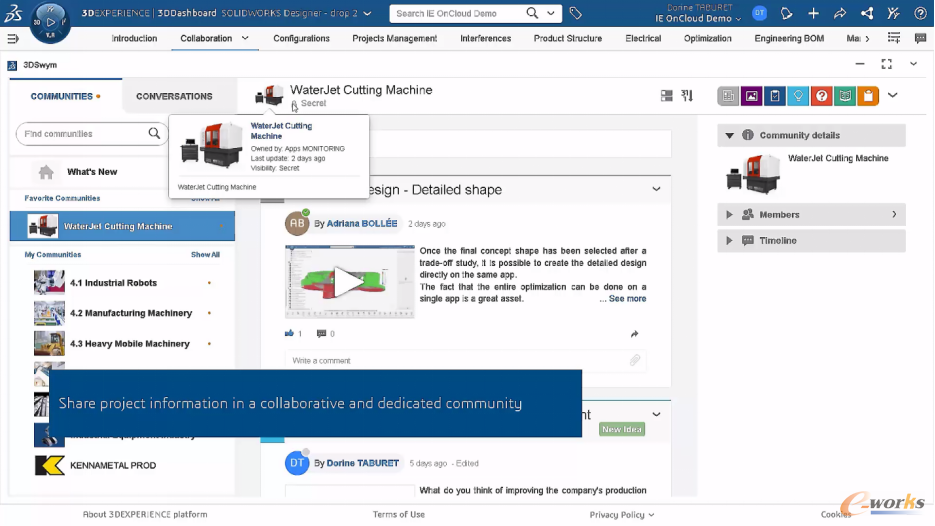This screenshot has height=526, width=935.
Task: Open Adriana BOLLÉE profile link
Action: pos(361,224)
